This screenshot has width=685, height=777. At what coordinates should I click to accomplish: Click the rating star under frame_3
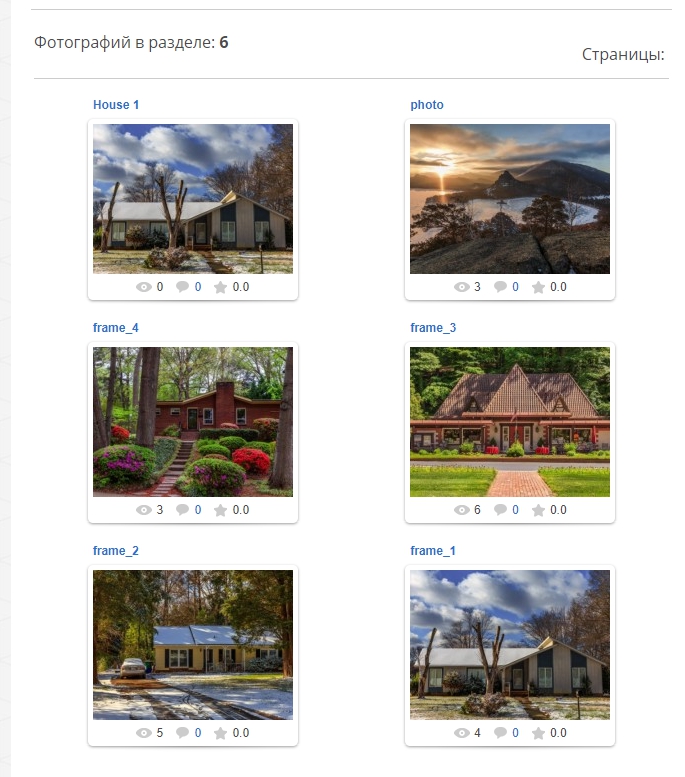pos(538,510)
